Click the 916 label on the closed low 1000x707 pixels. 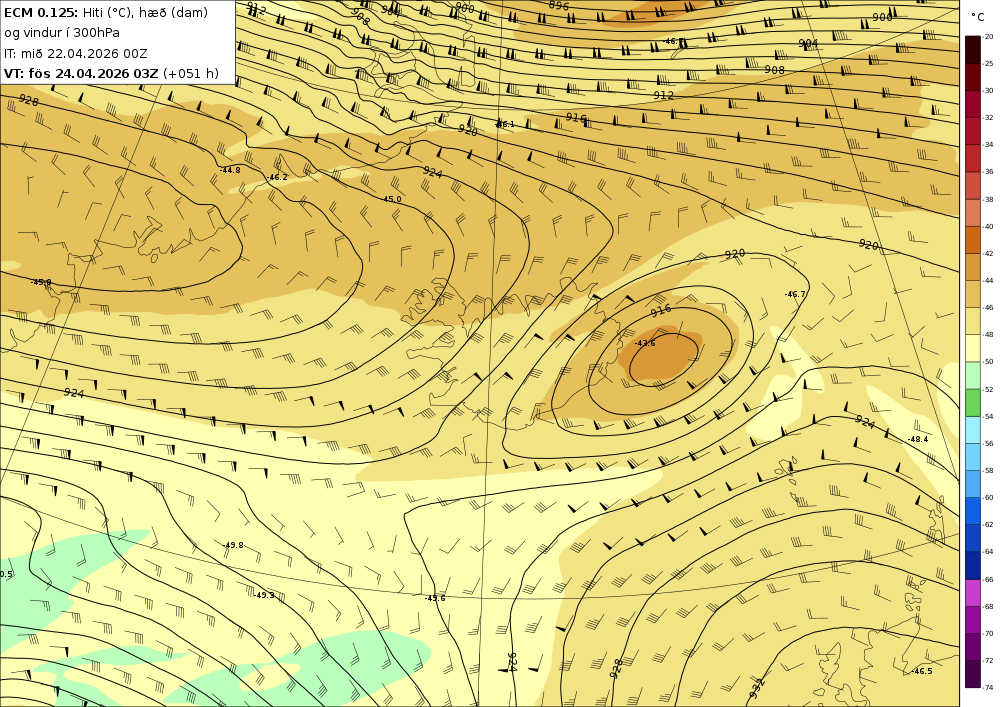661,310
